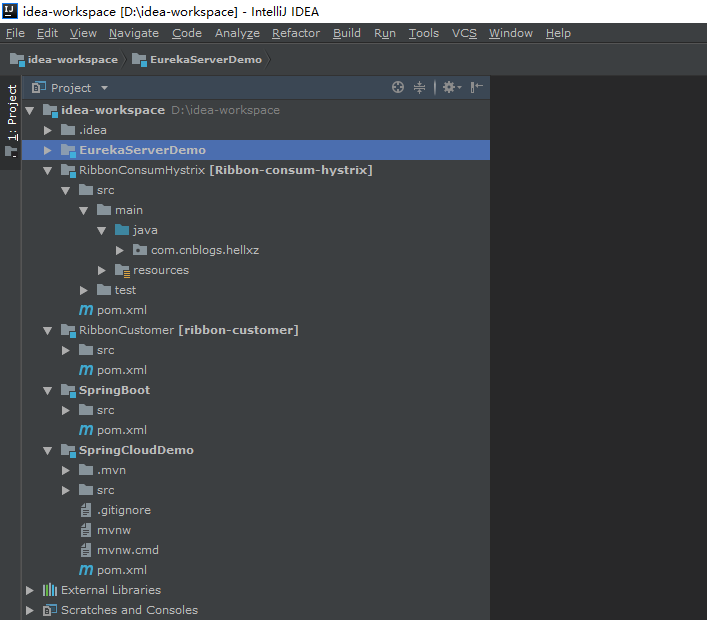Viewport: 707px width, 620px height.
Task: Collapse the RibbonConsumHystrix module arrow
Action: [x=47, y=170]
